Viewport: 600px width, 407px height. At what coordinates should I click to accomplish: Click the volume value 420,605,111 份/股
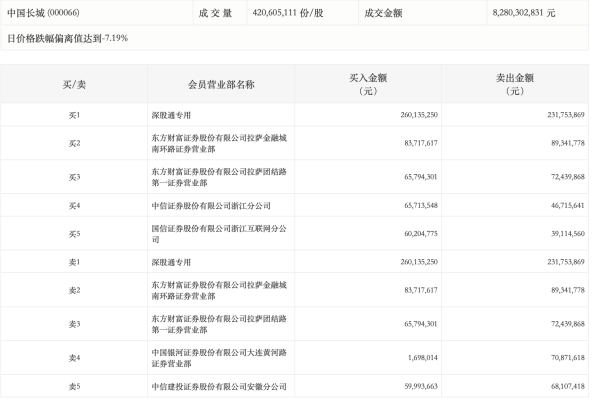pyautogui.click(x=288, y=13)
